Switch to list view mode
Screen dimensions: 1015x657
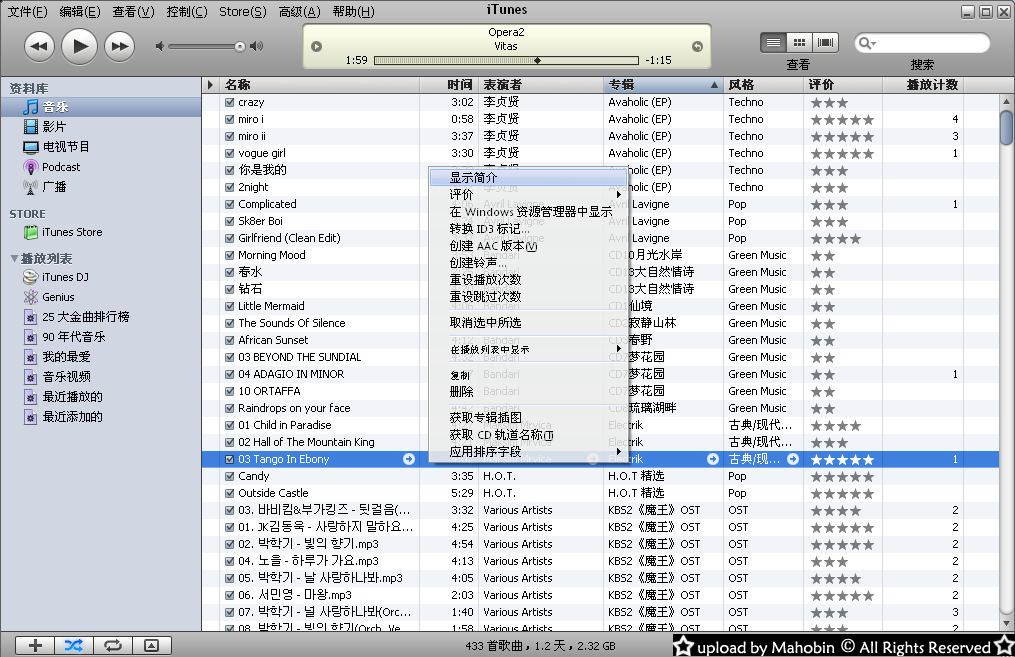coord(774,43)
